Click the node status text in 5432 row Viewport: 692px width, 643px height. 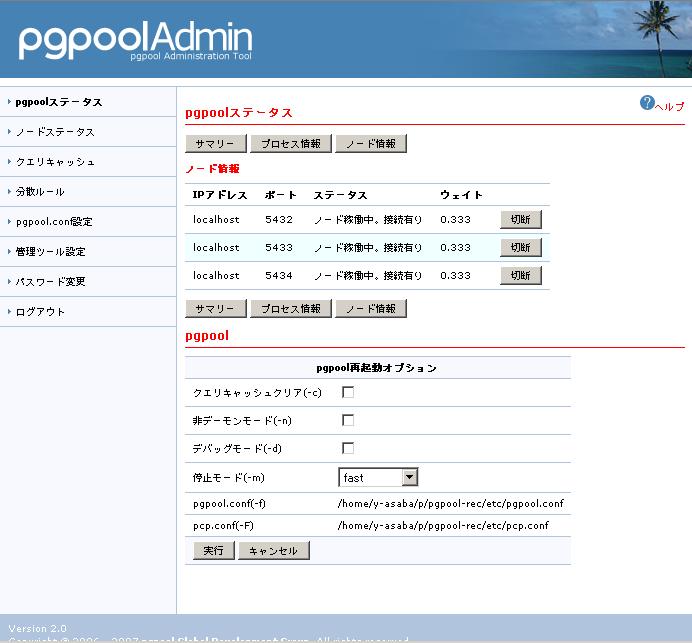368,219
